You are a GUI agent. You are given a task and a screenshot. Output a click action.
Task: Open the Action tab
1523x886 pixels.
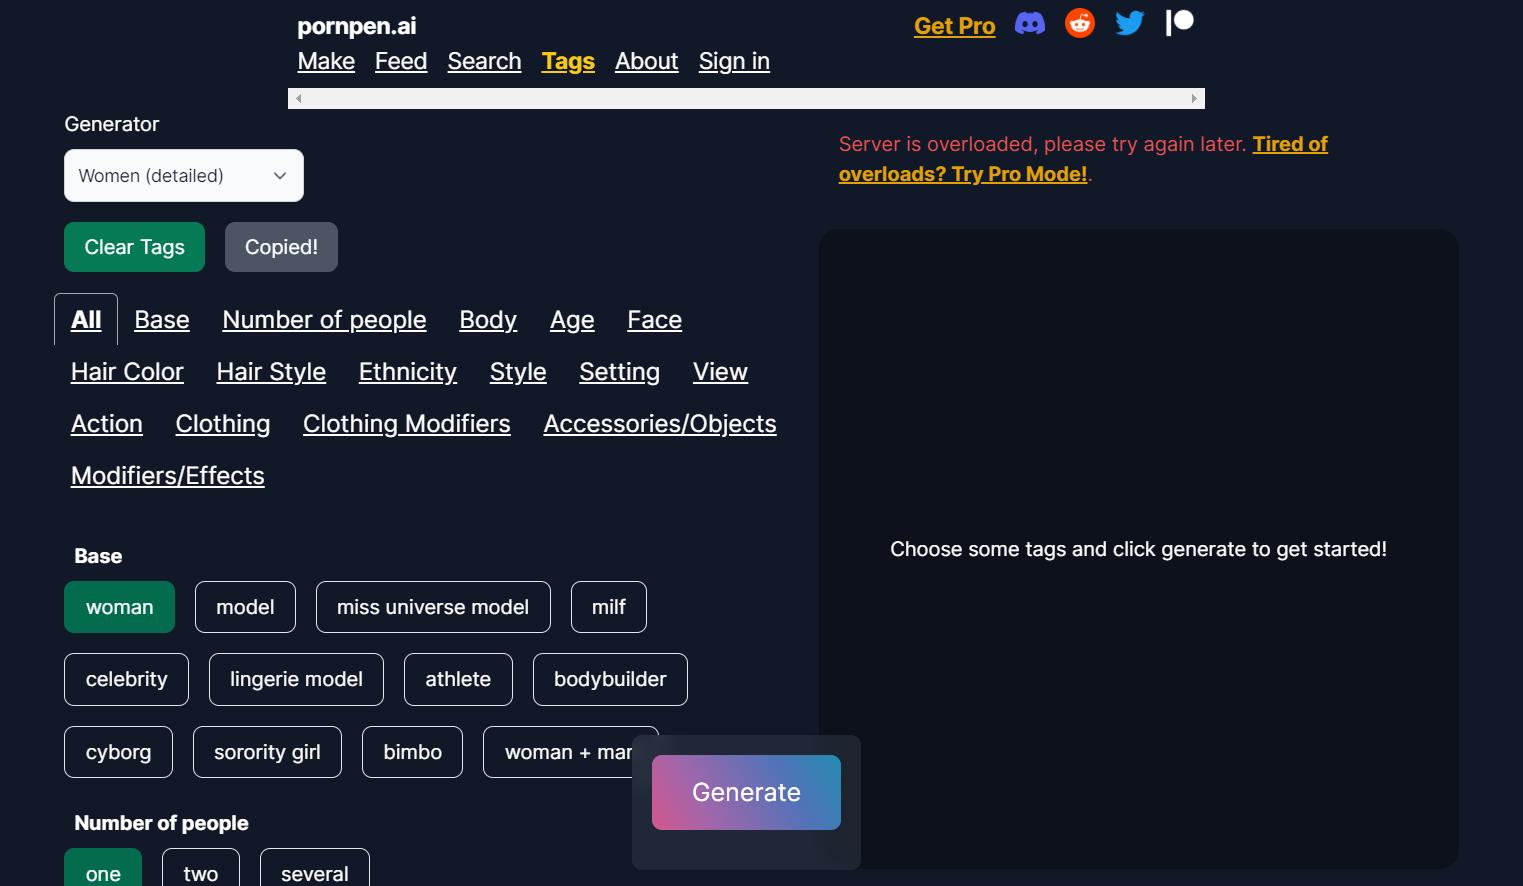[107, 424]
